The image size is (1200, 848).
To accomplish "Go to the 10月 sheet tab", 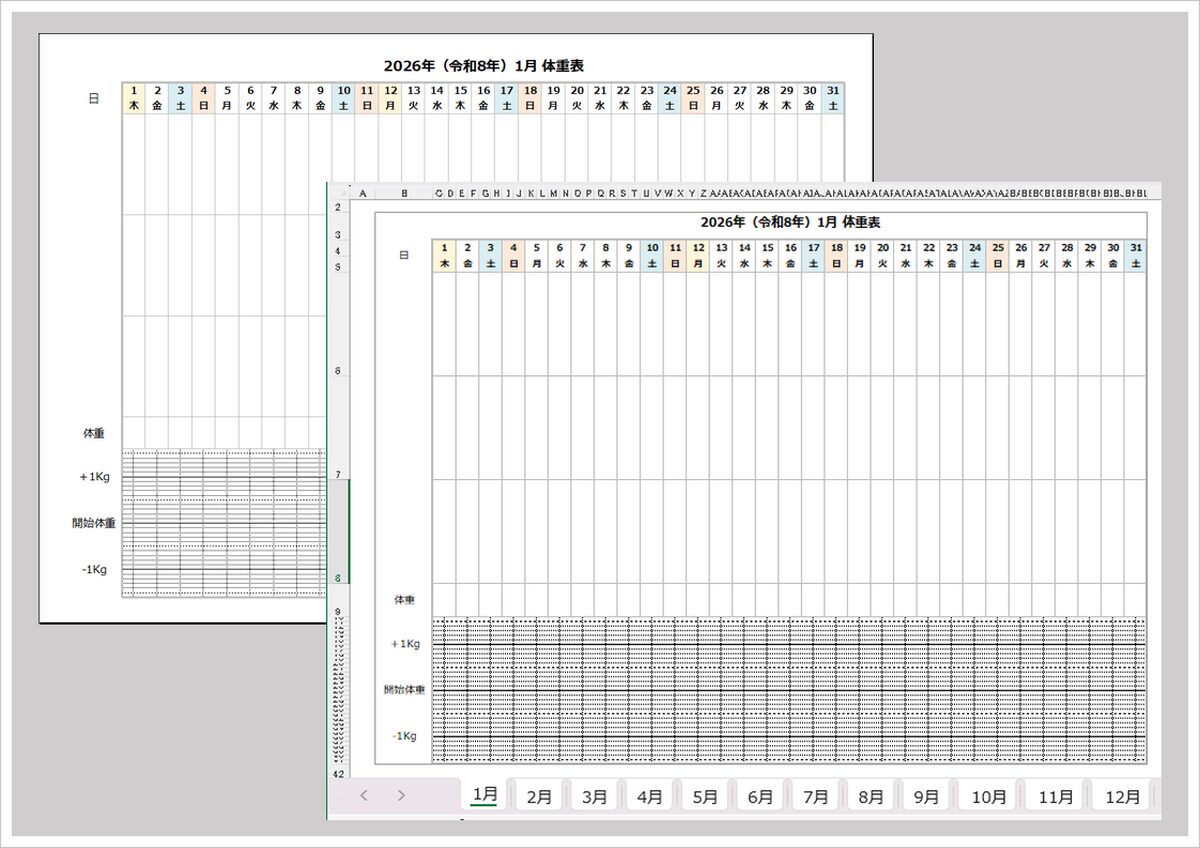I will click(989, 797).
